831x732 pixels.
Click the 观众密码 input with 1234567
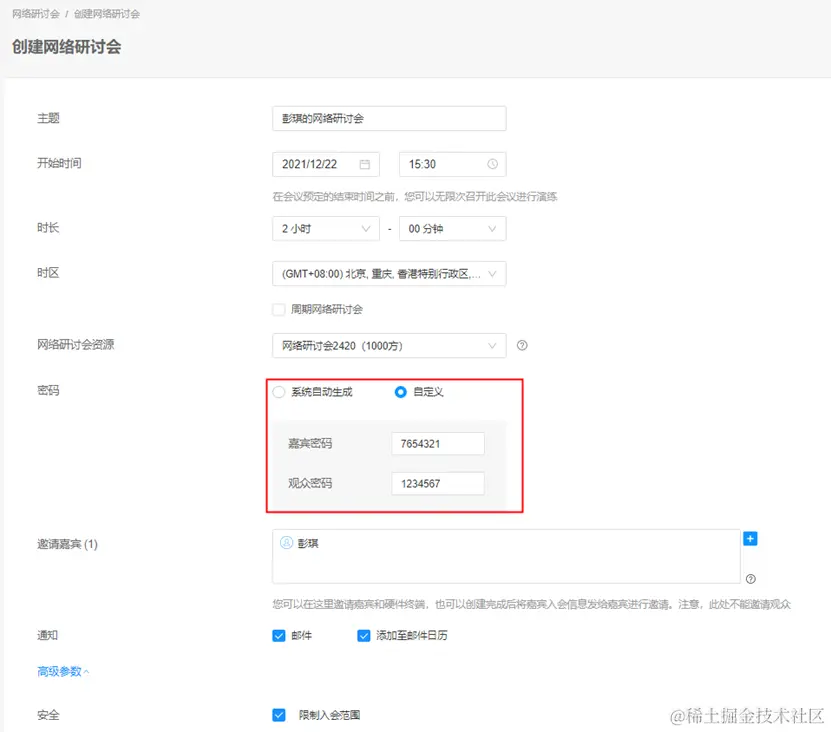click(x=438, y=483)
